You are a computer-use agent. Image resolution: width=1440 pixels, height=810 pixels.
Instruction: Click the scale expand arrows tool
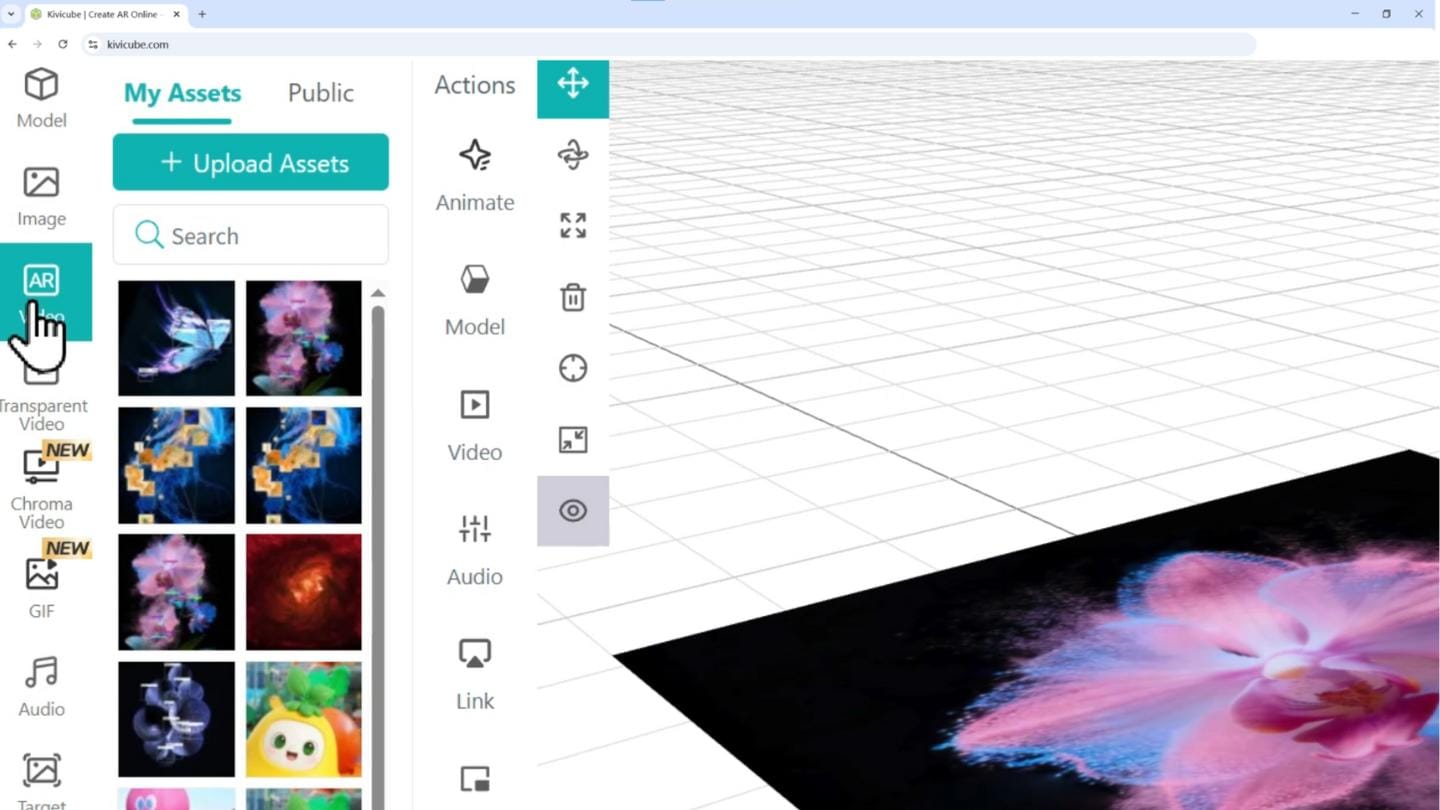point(573,226)
